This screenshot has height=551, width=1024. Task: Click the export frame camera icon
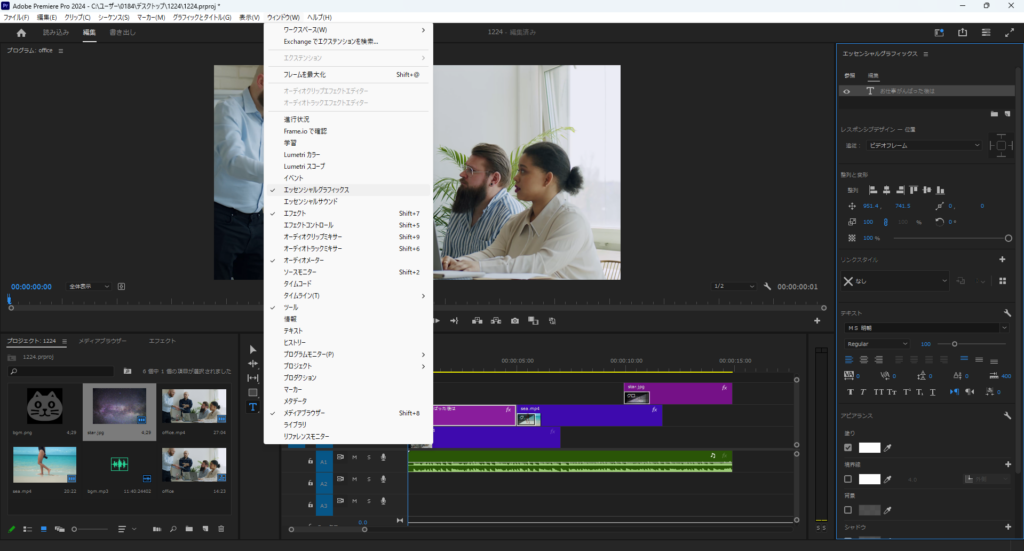click(515, 321)
